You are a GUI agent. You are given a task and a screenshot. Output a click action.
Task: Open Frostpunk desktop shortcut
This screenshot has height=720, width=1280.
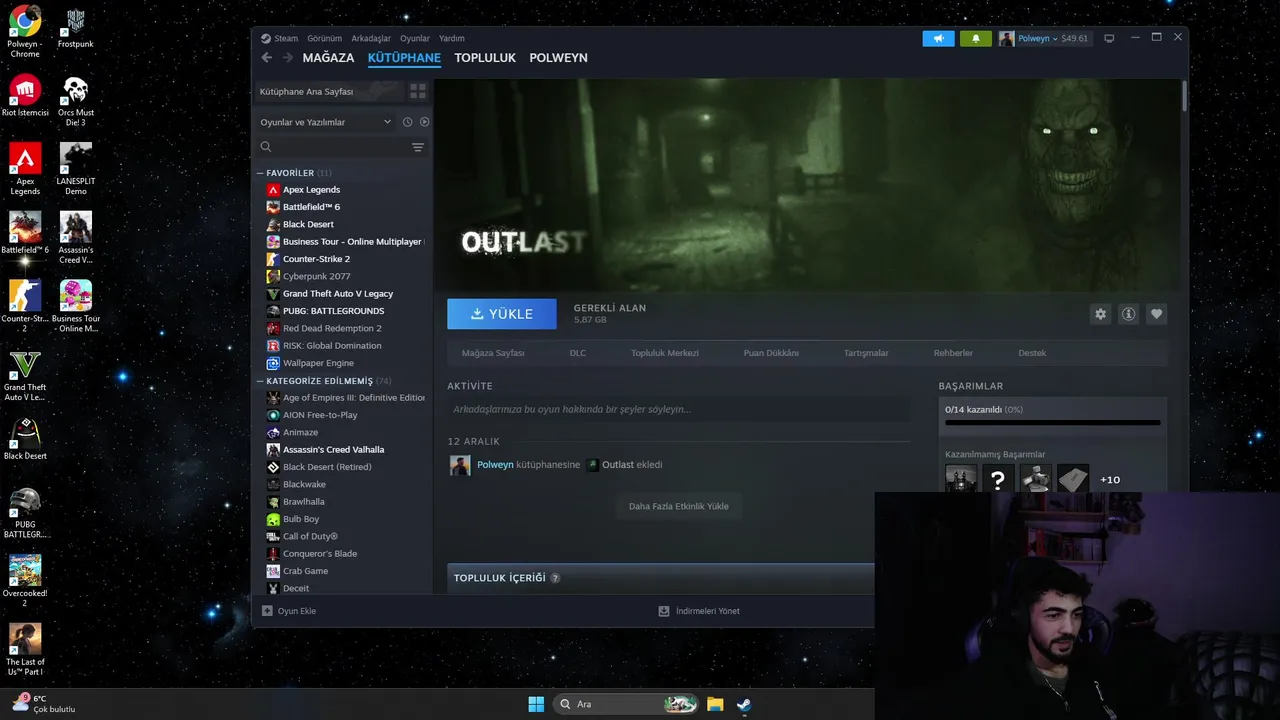click(x=75, y=28)
